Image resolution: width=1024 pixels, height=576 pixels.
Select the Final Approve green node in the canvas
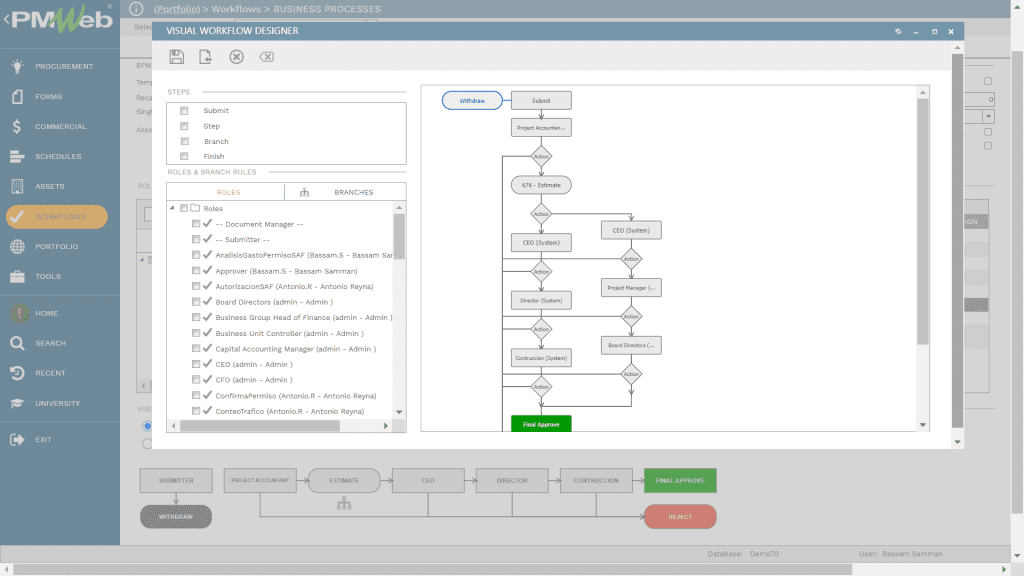(541, 424)
